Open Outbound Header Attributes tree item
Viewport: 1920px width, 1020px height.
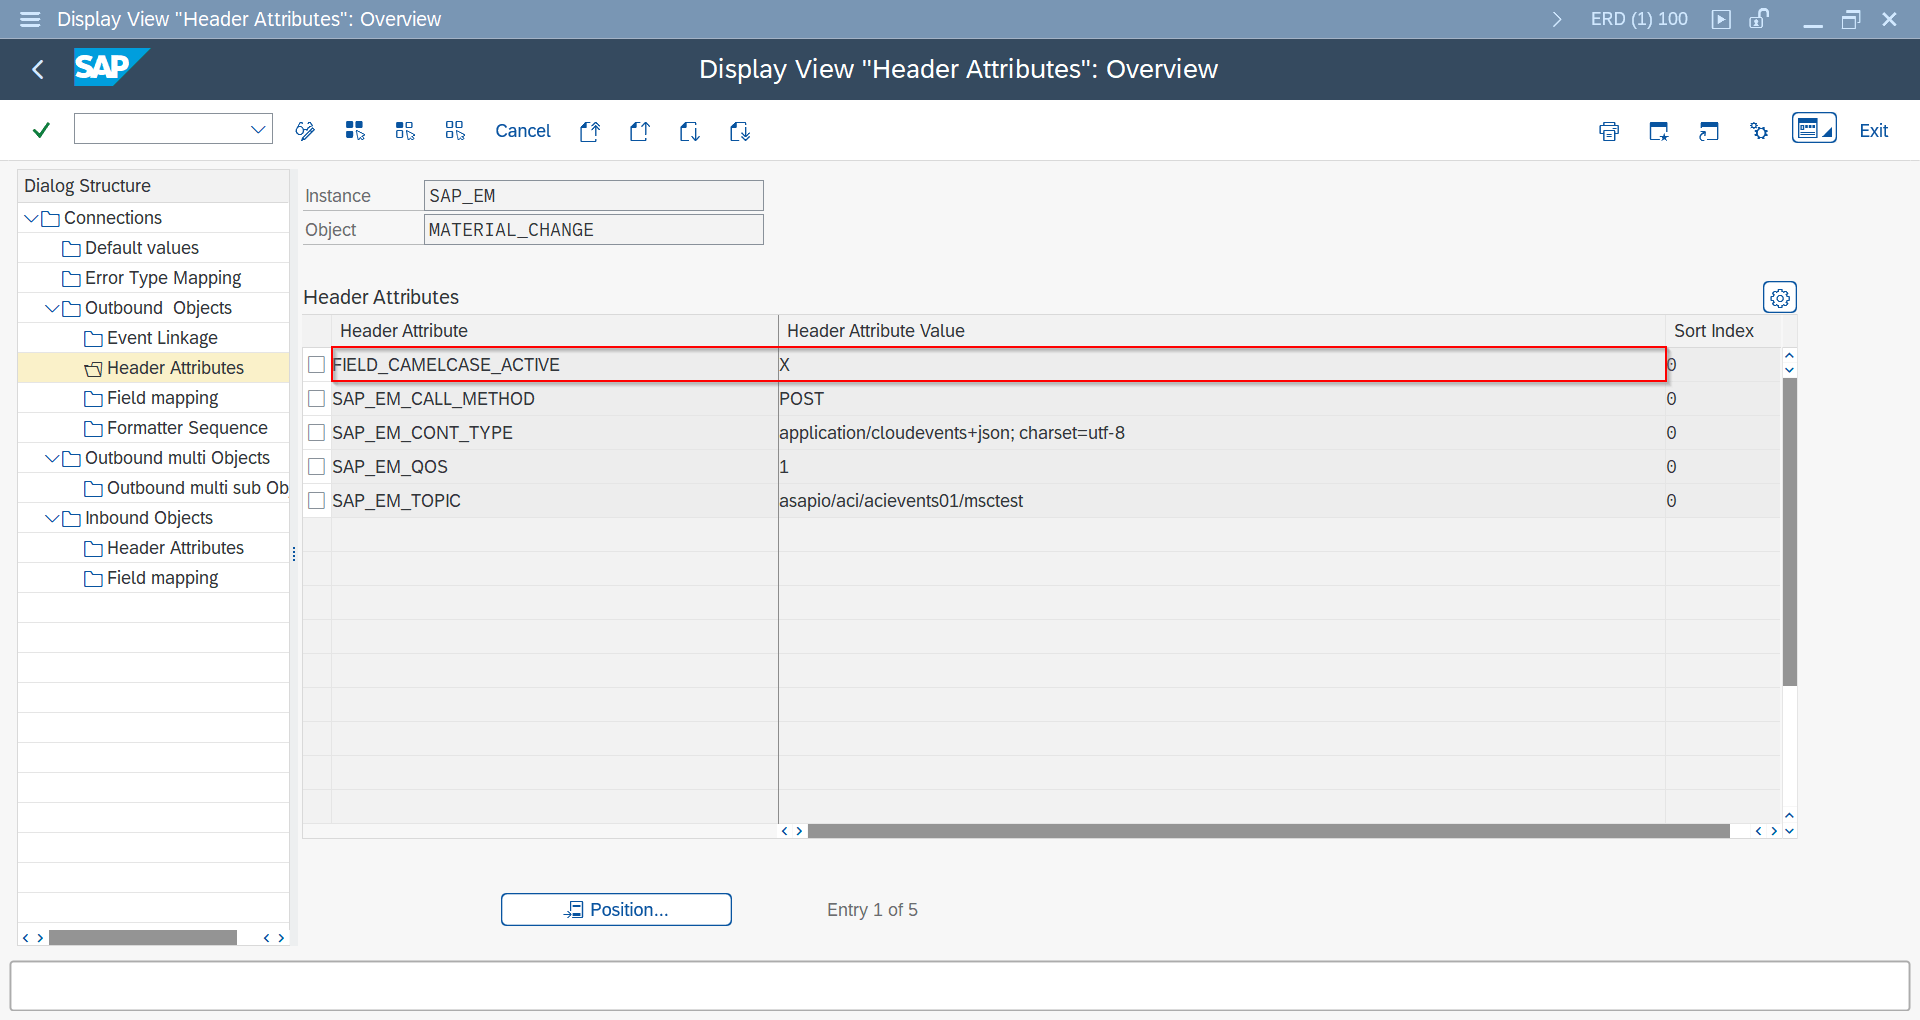175,368
